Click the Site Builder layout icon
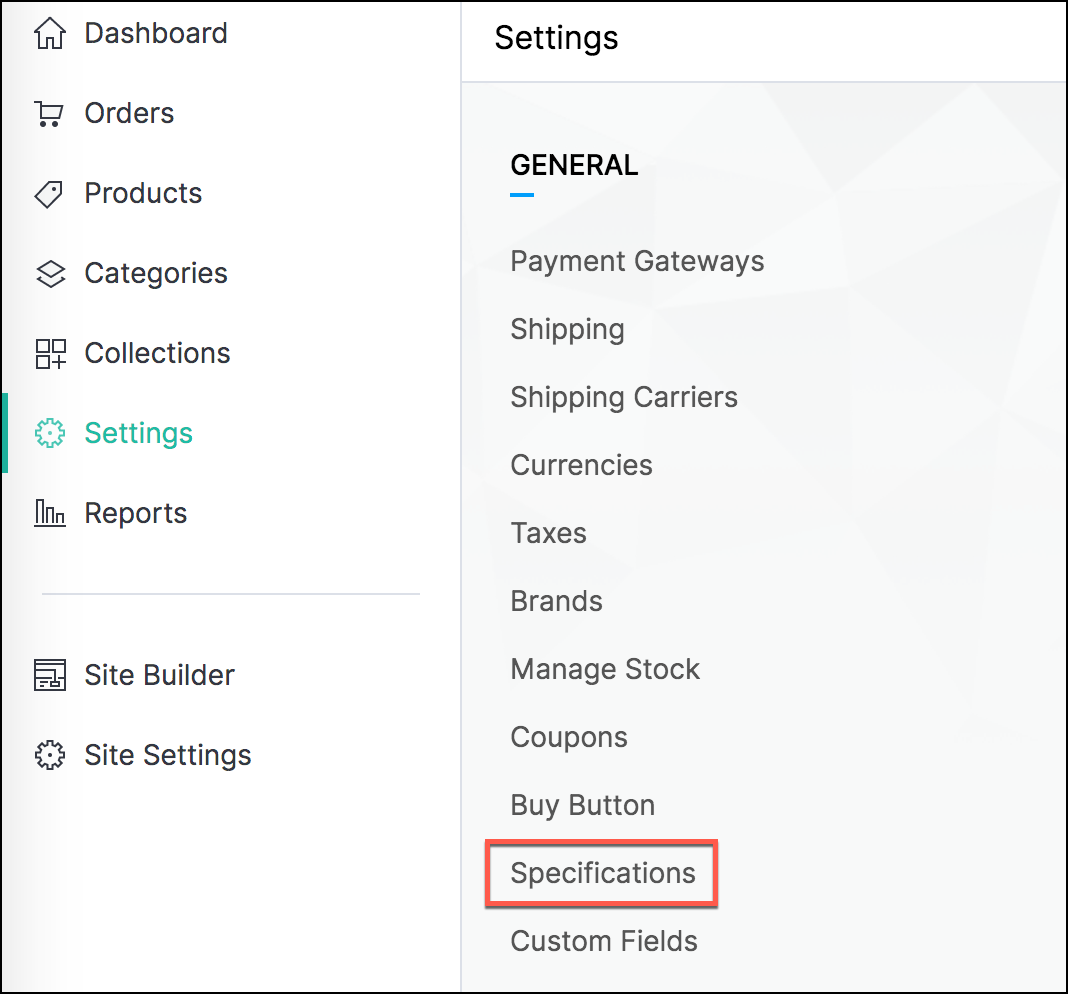 click(49, 675)
